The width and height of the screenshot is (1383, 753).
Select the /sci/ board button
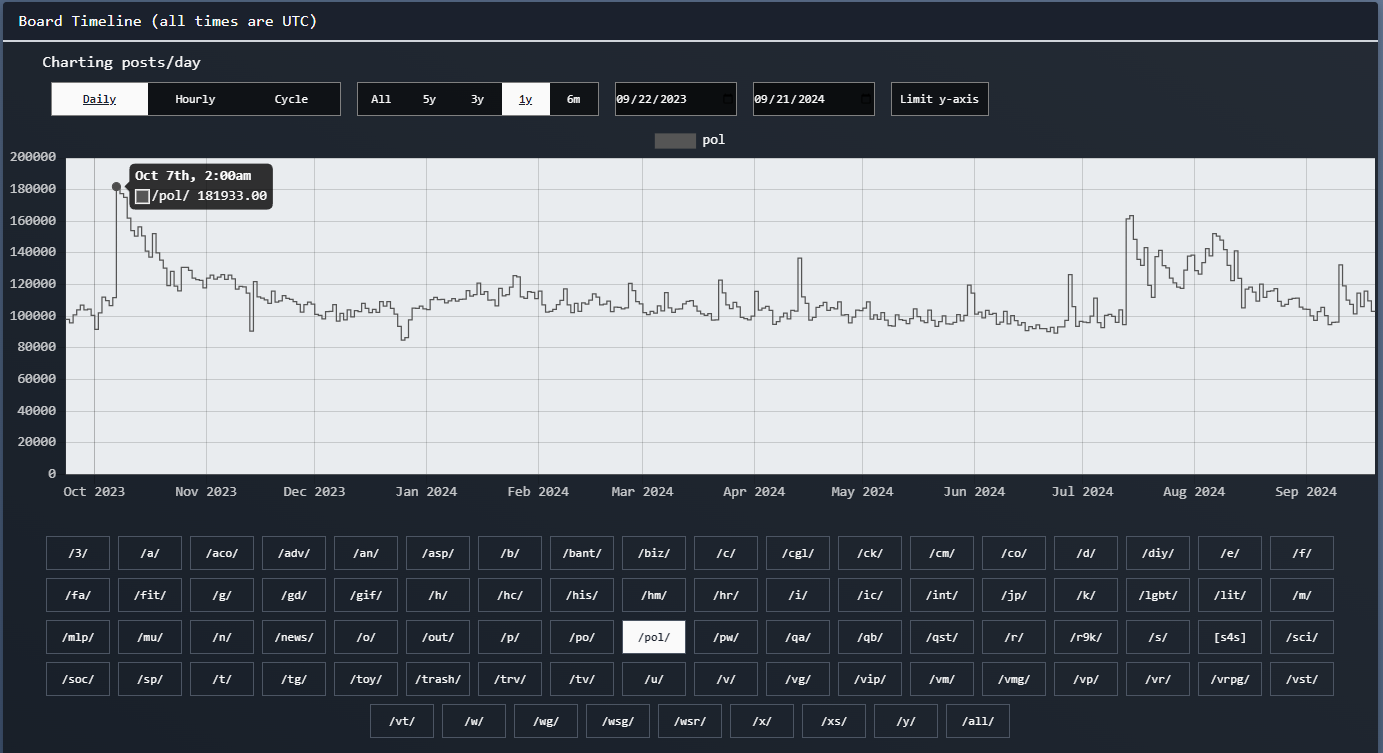pyautogui.click(x=1301, y=637)
